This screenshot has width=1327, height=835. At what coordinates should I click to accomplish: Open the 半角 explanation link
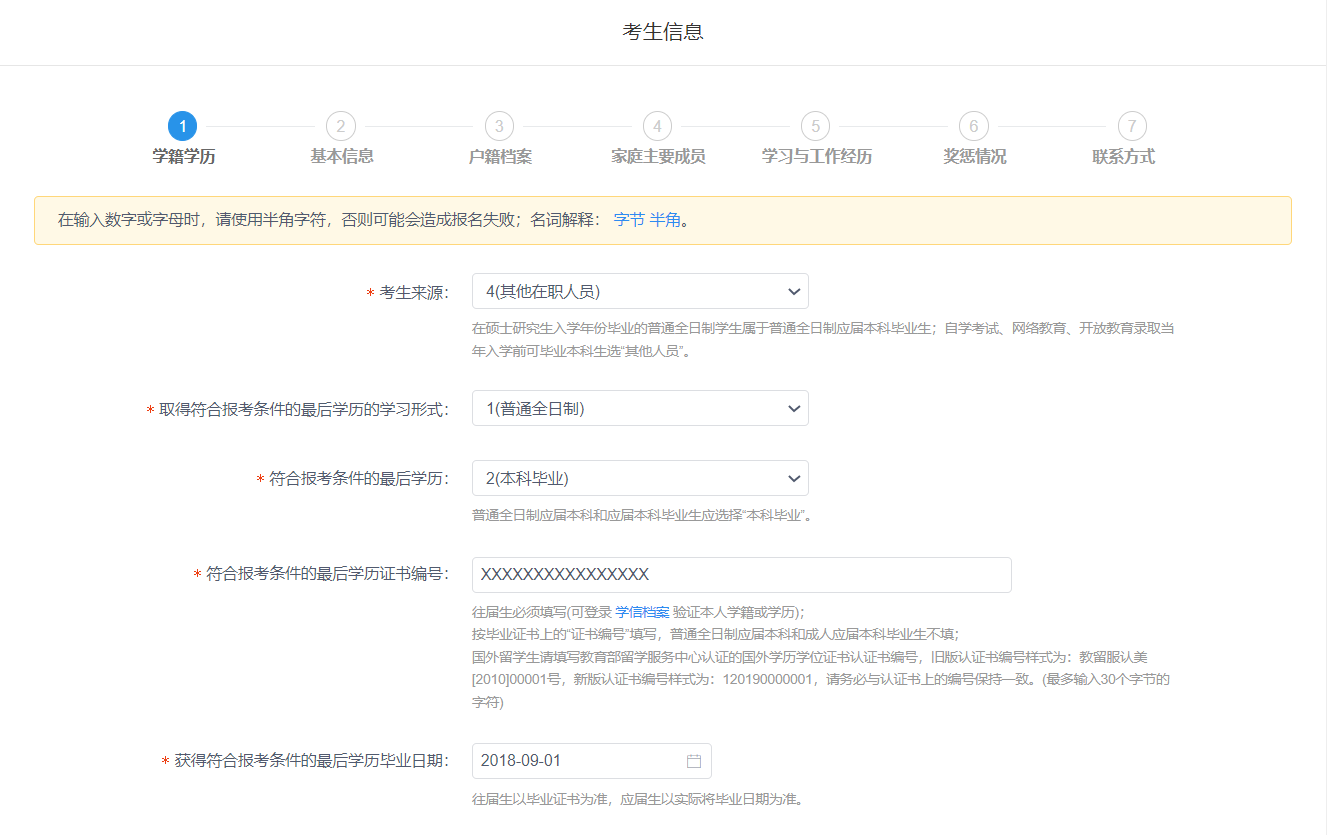pos(665,220)
